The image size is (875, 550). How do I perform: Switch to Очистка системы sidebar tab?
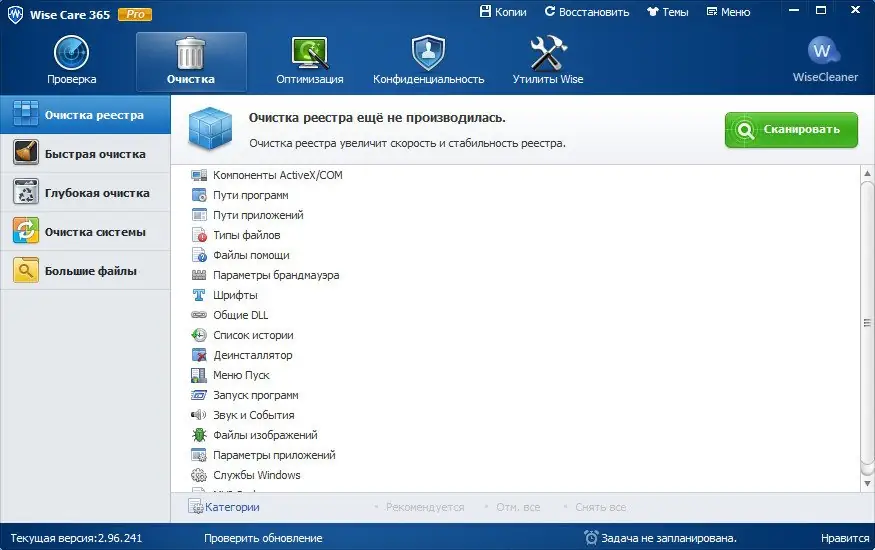(85, 231)
